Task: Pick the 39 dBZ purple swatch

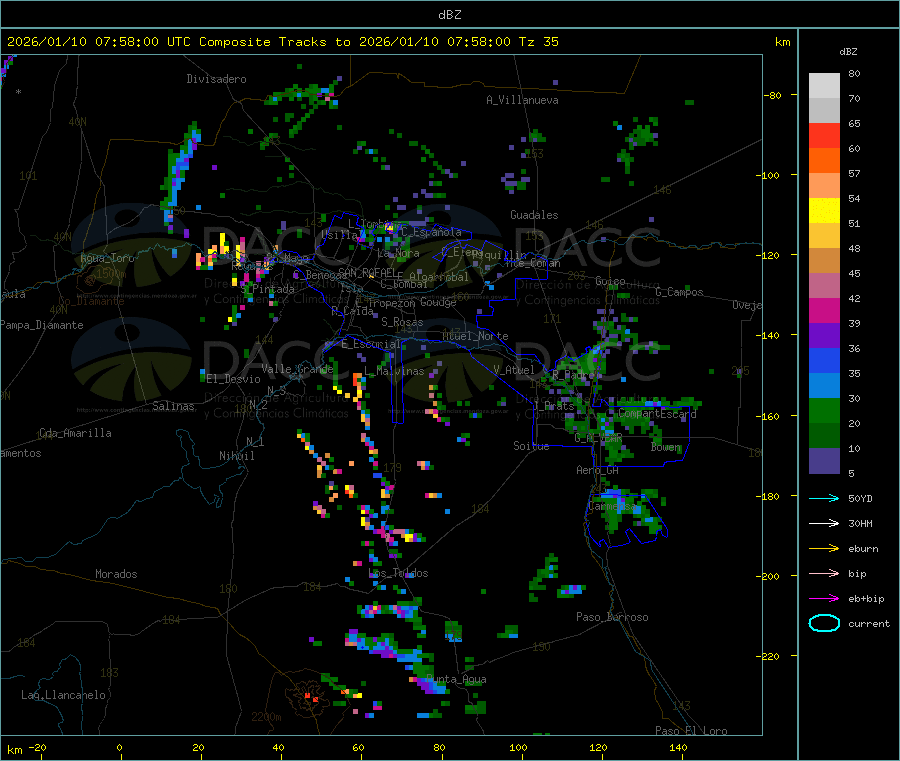Action: [x=824, y=336]
